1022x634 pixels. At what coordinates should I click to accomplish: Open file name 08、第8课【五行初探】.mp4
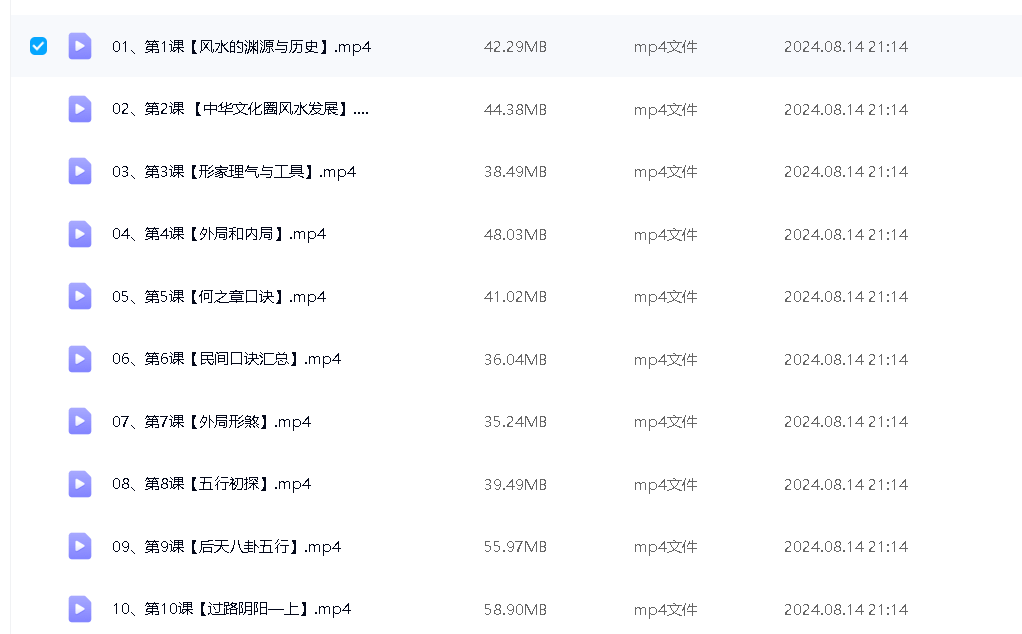point(211,484)
